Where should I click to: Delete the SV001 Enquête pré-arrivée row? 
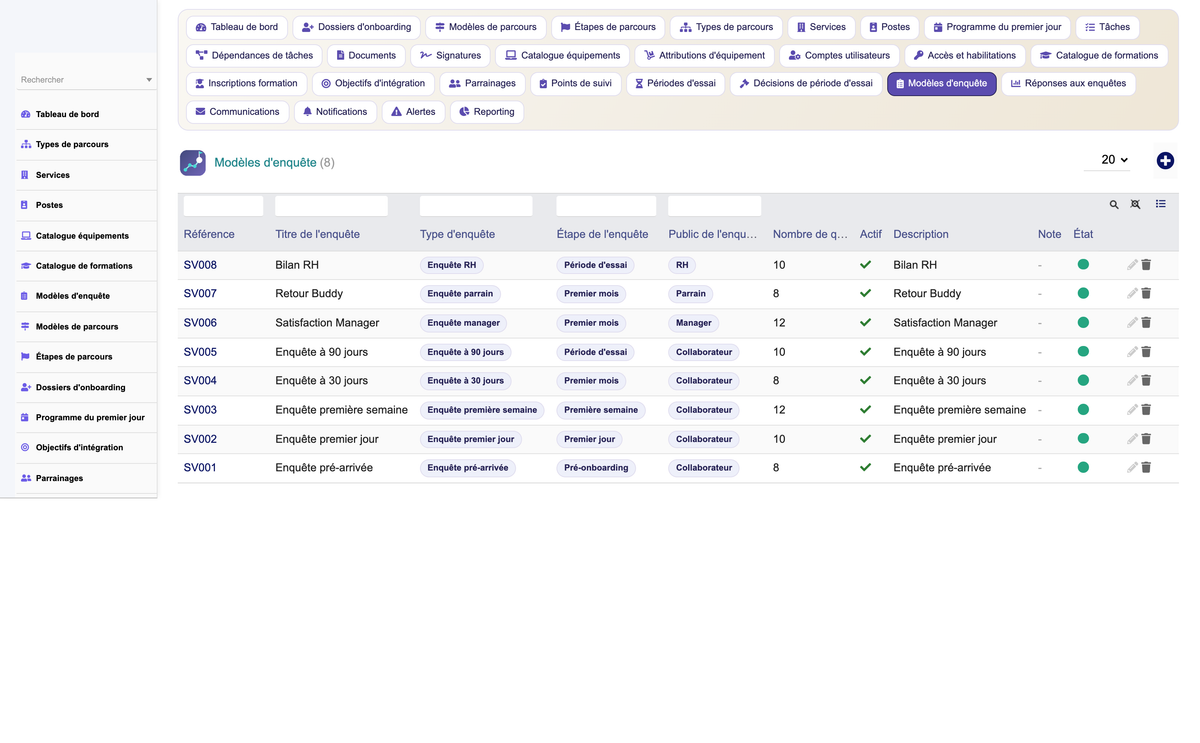coord(1146,468)
